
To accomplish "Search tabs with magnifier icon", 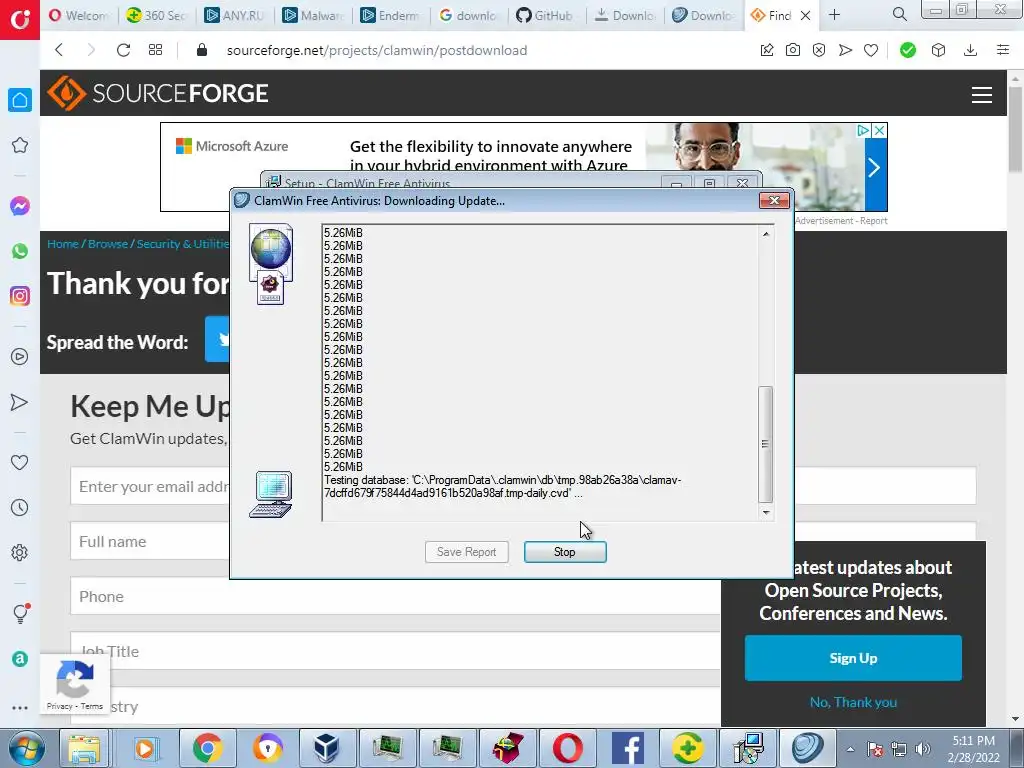I will click(x=899, y=14).
